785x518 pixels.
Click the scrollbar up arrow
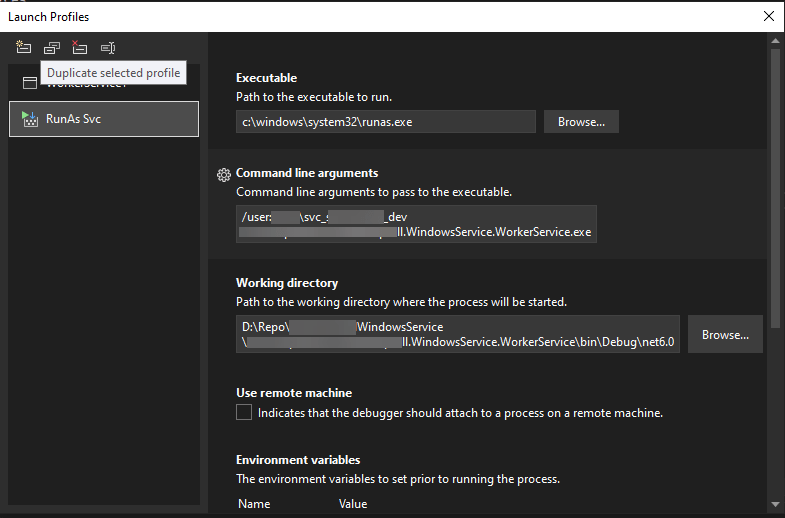(x=775, y=41)
